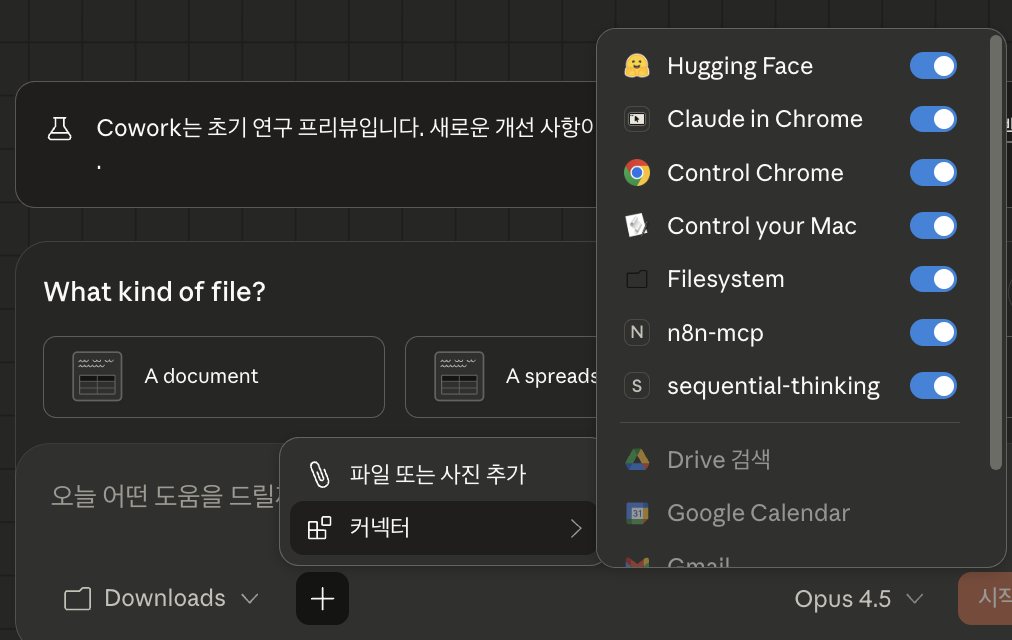Screen dimensions: 1012x640
Task: Click the paperclip attach icon
Action: [x=319, y=474]
